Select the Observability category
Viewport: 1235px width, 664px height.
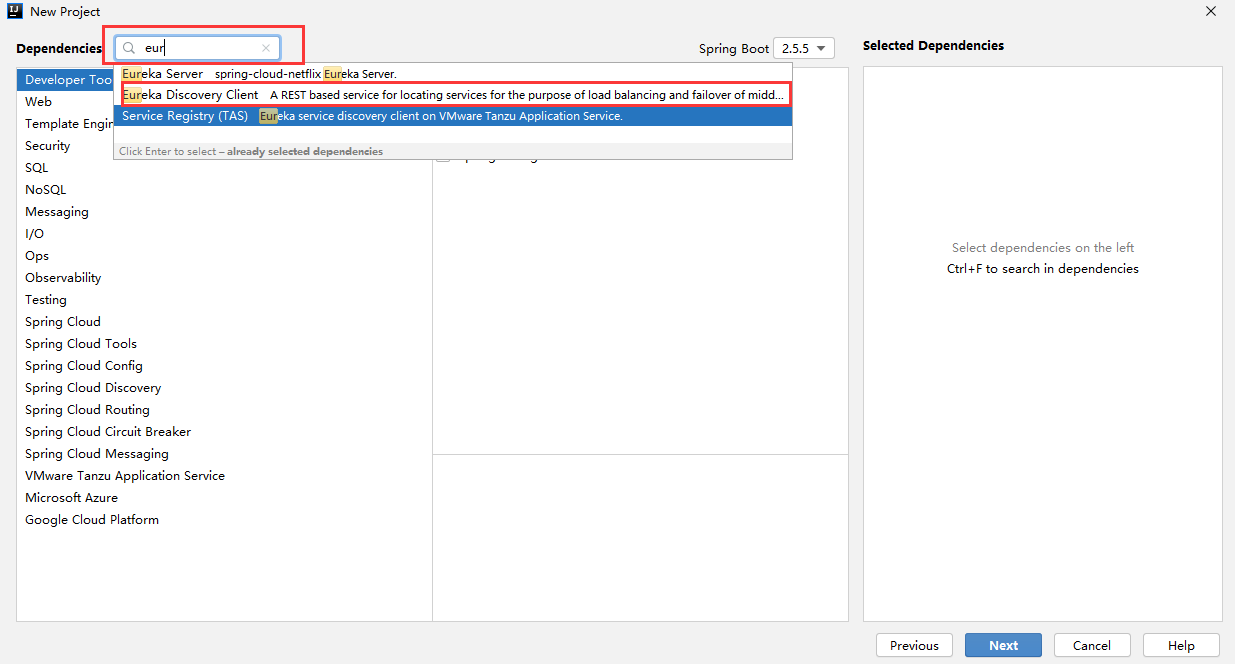pos(224,278)
